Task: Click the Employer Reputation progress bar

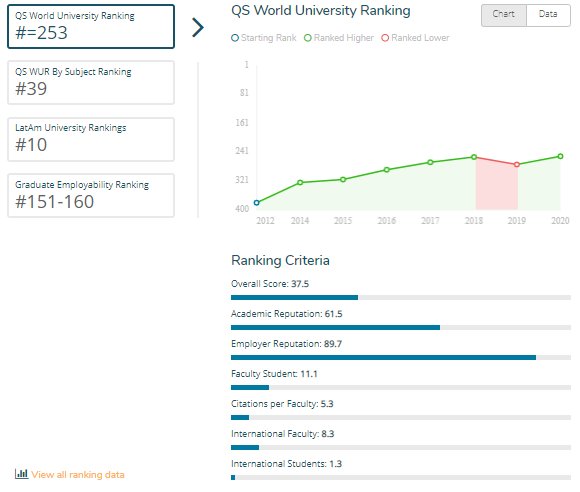Action: [x=401, y=357]
